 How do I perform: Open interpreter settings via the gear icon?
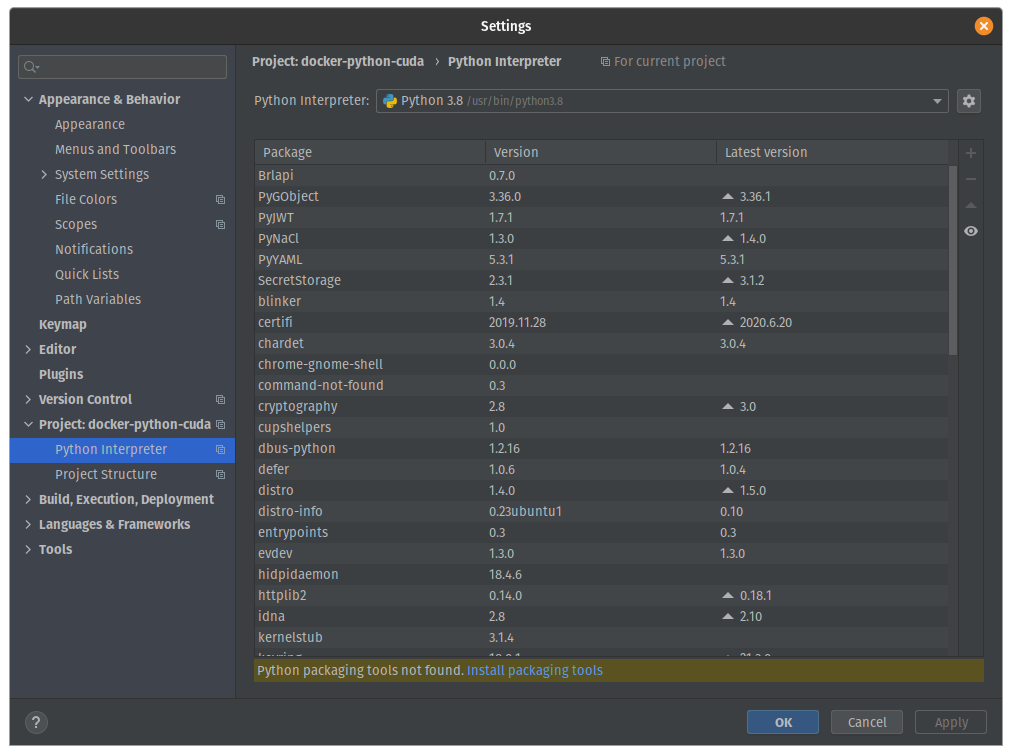pyautogui.click(x=968, y=101)
